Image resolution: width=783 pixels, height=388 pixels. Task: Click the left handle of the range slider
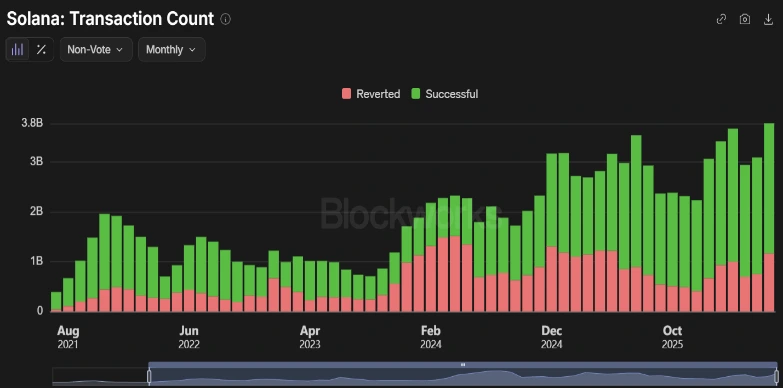tap(149, 376)
